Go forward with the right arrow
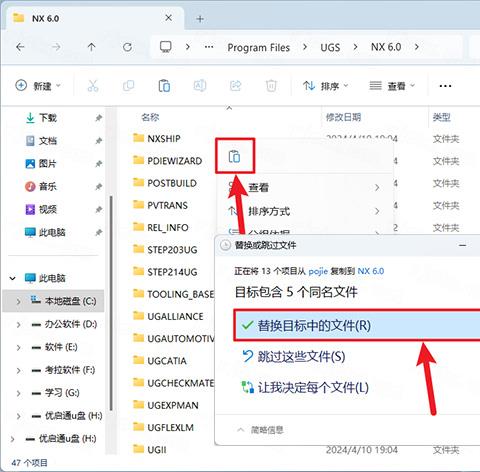 56,47
